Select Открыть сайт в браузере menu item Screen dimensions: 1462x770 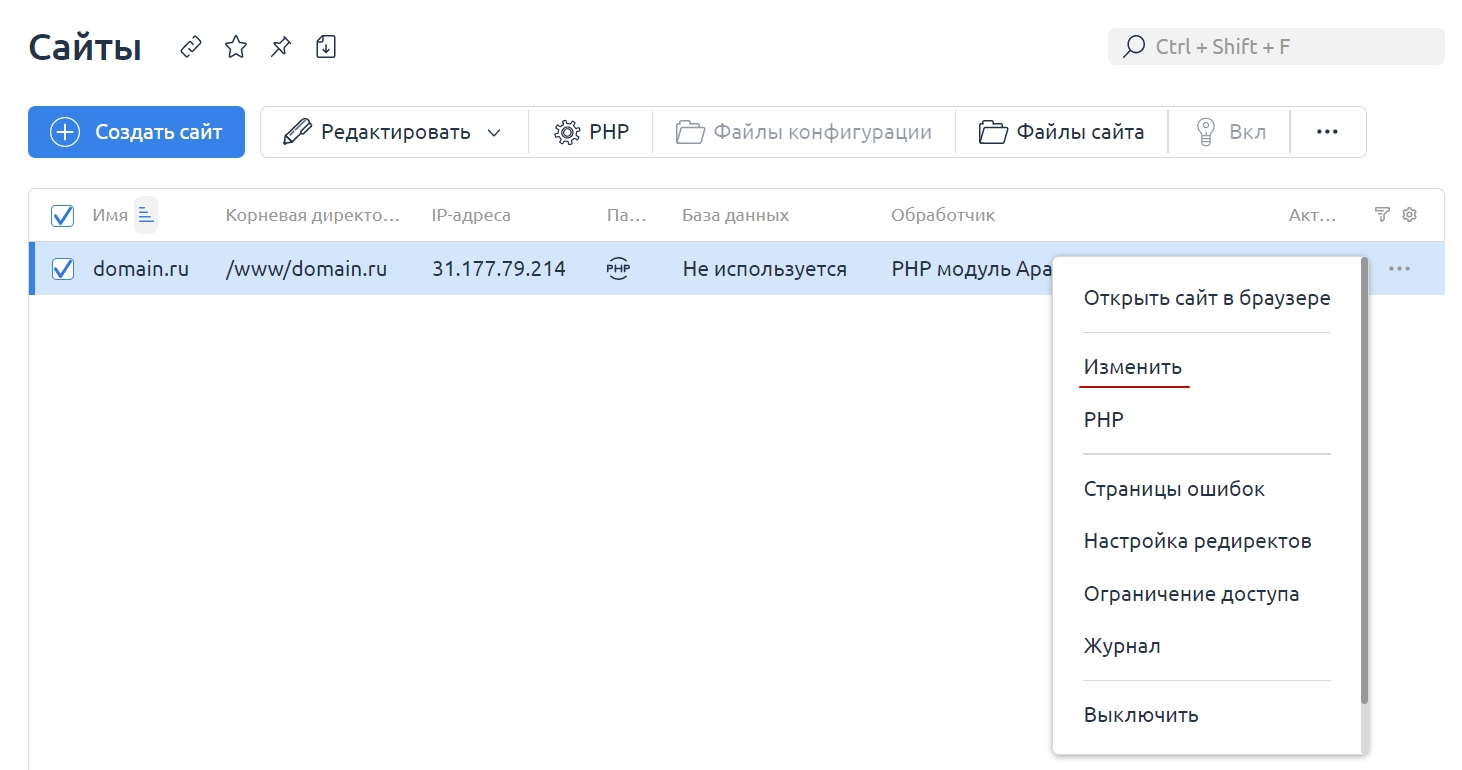1207,298
